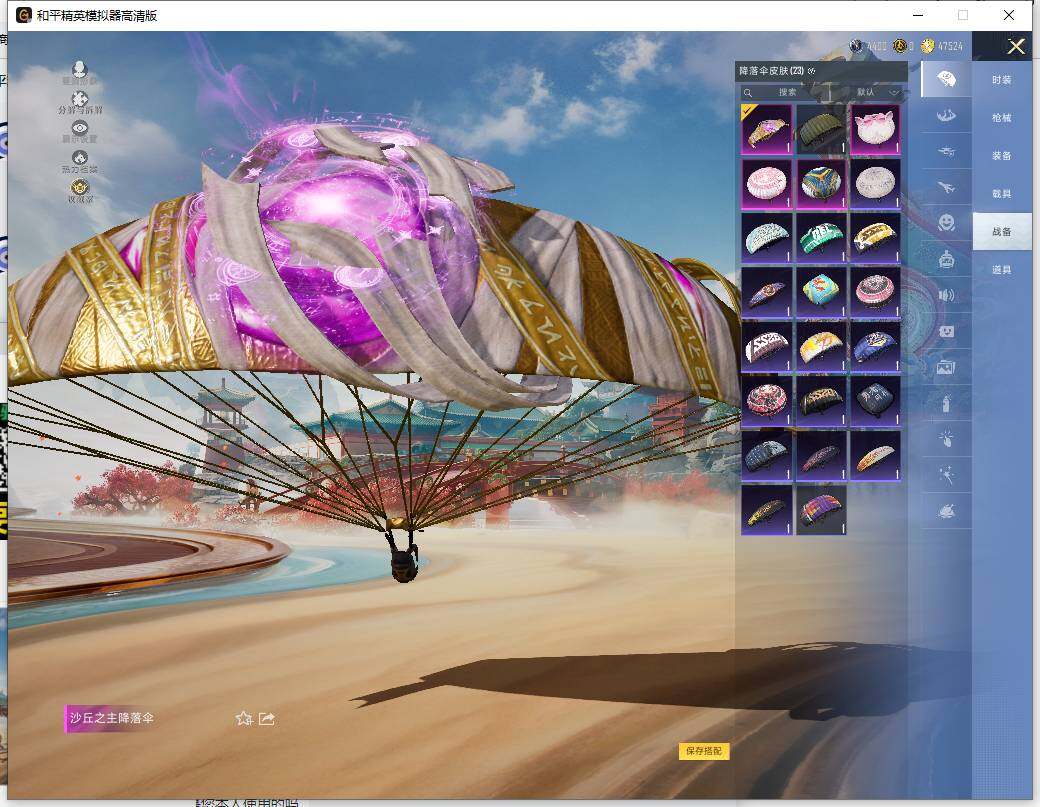Toggle the 热力追踪 flame icon

click(x=80, y=159)
